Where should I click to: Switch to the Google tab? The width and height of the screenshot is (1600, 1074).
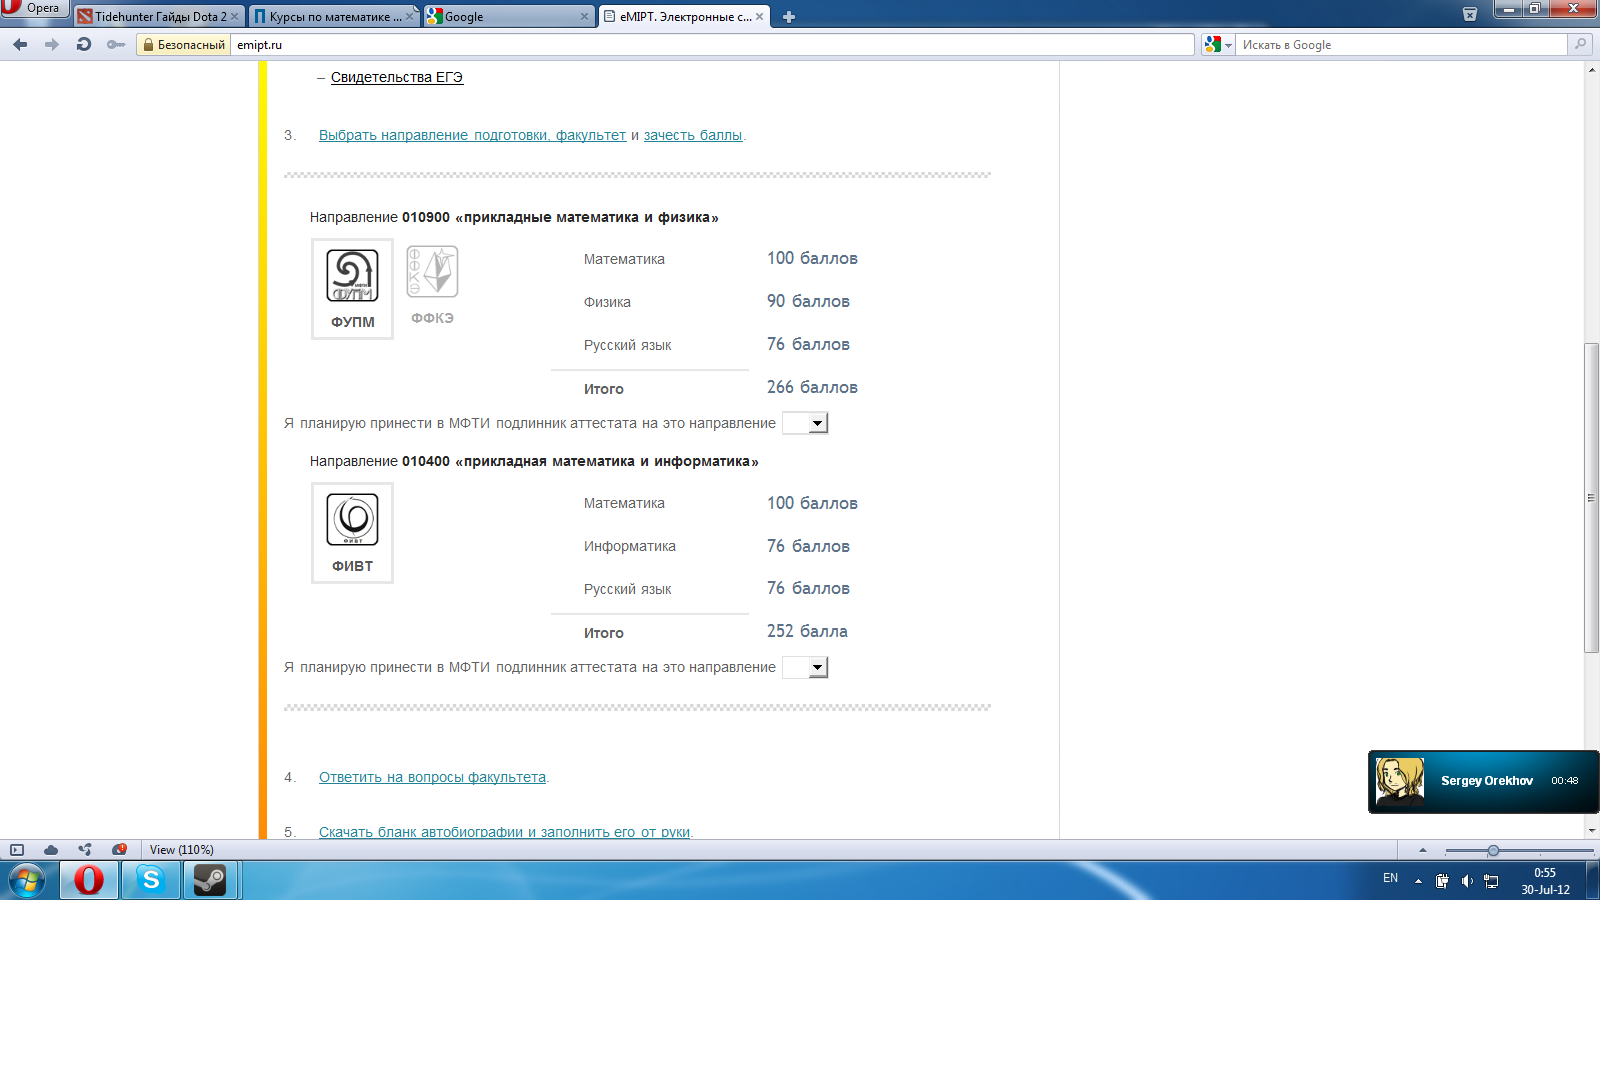coord(506,17)
